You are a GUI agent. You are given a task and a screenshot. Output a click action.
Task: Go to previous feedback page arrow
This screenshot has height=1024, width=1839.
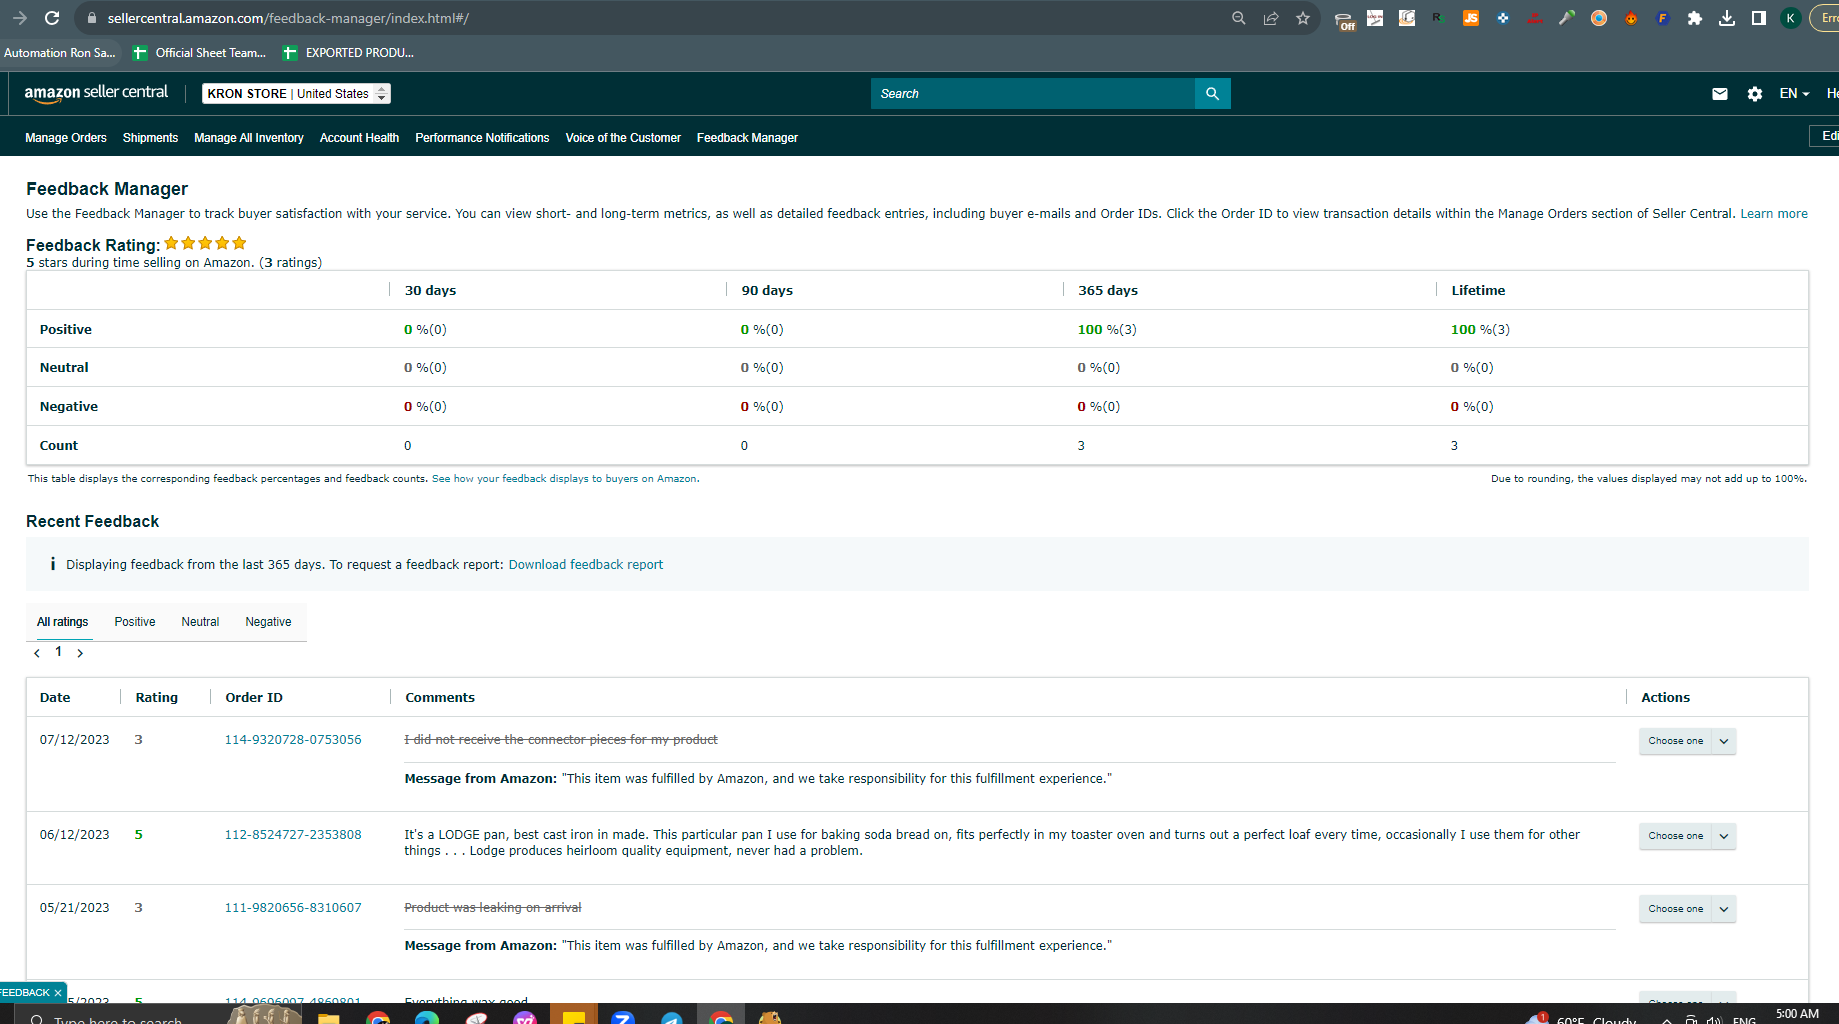[x=37, y=653]
